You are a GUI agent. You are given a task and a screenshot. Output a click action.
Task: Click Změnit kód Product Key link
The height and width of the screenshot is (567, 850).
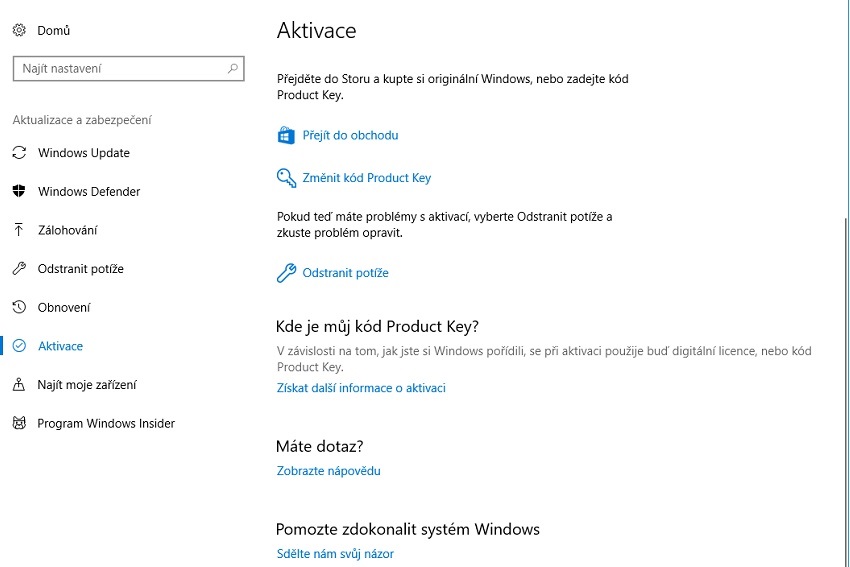point(366,178)
